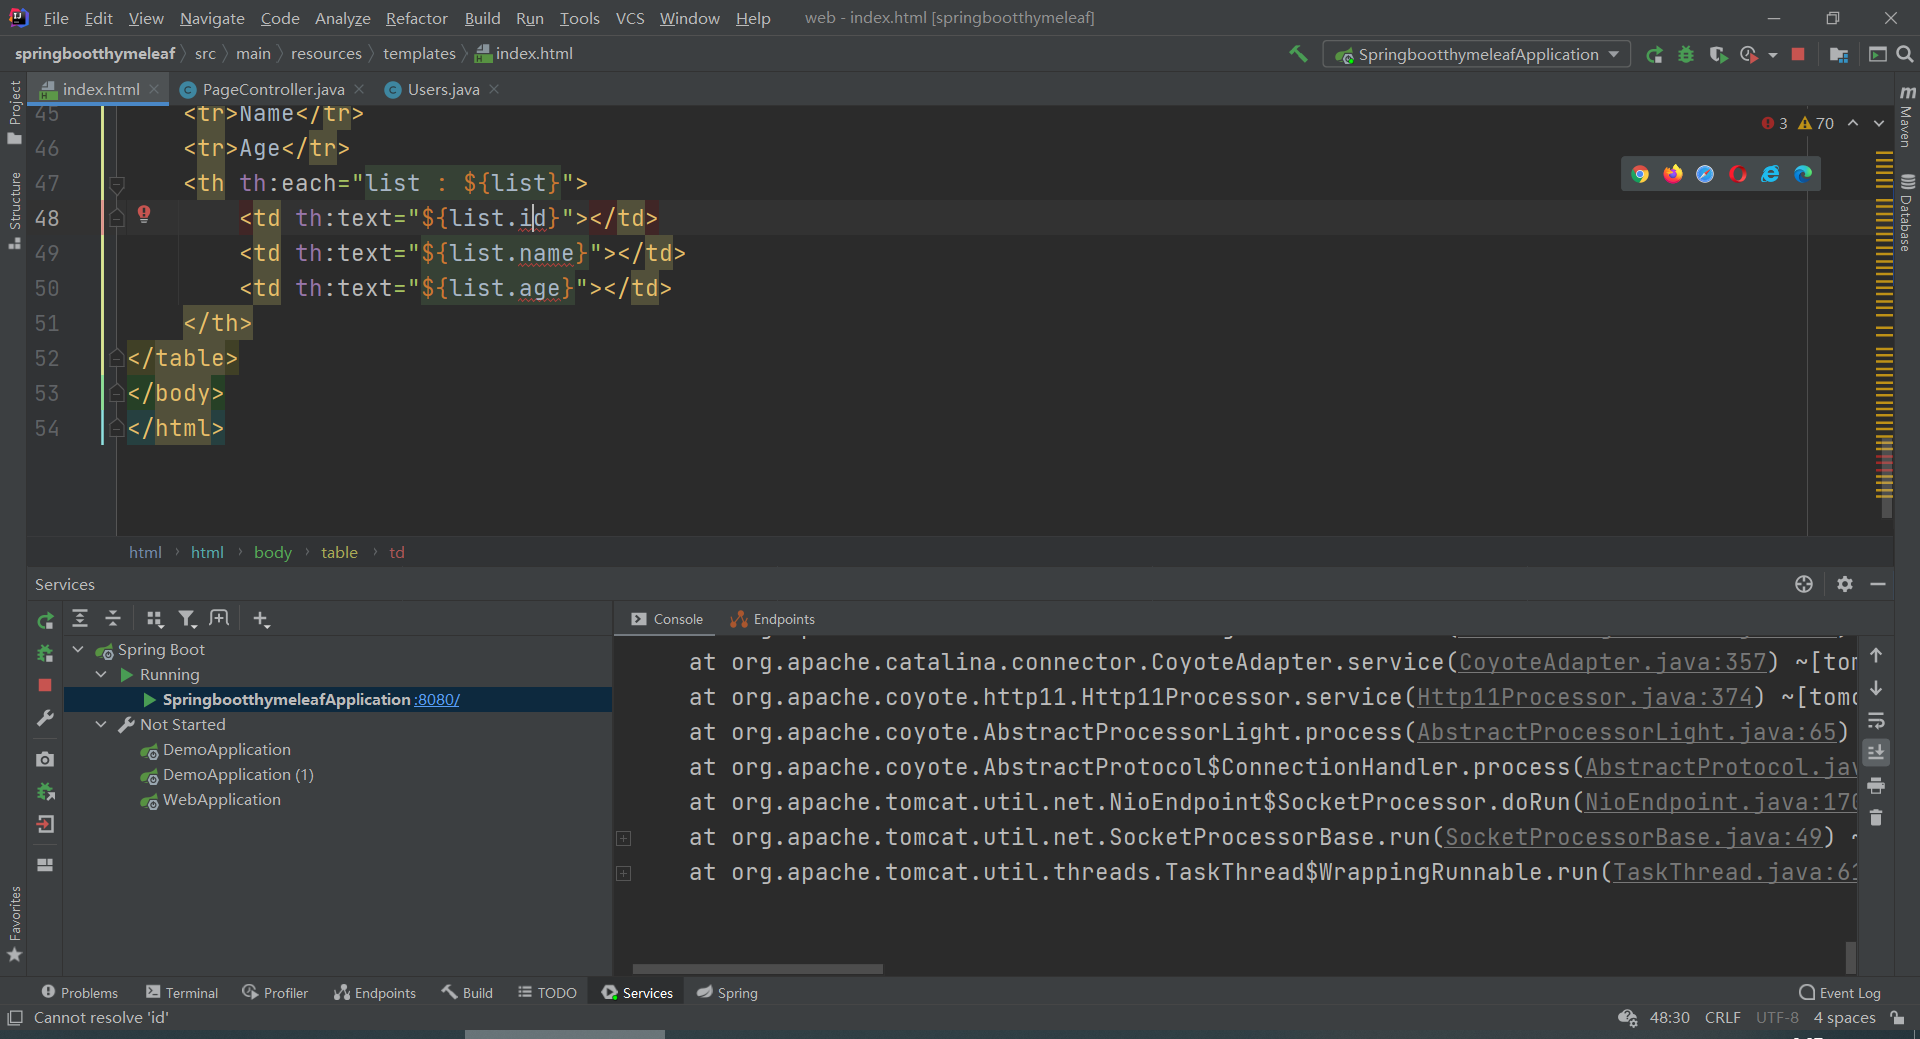
Task: Open the :8080/ application link
Action: [436, 700]
